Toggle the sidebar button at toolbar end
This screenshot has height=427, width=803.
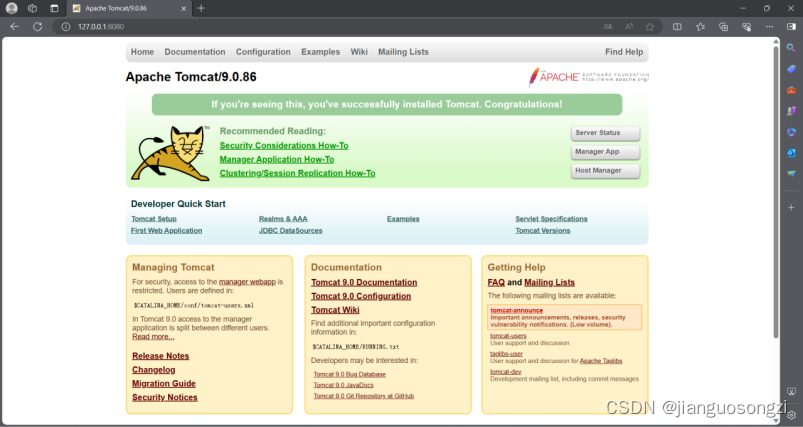(x=791, y=27)
